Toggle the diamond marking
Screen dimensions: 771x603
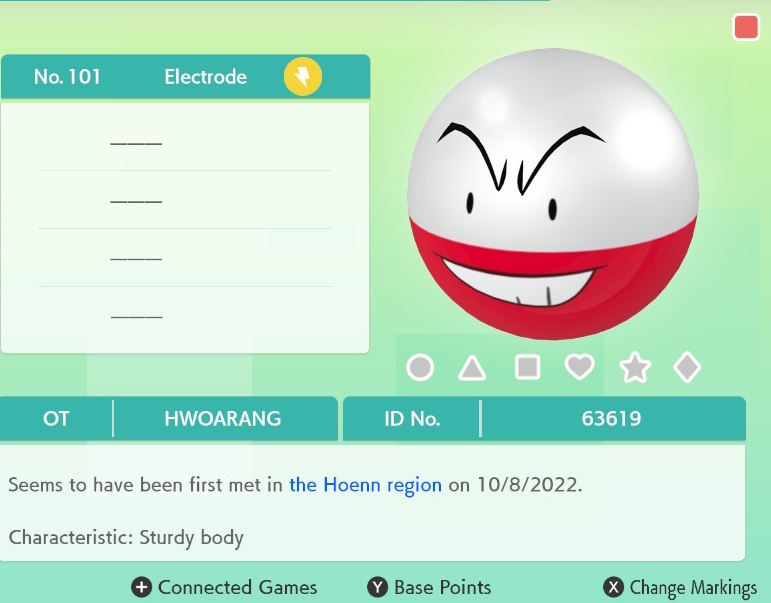point(687,367)
